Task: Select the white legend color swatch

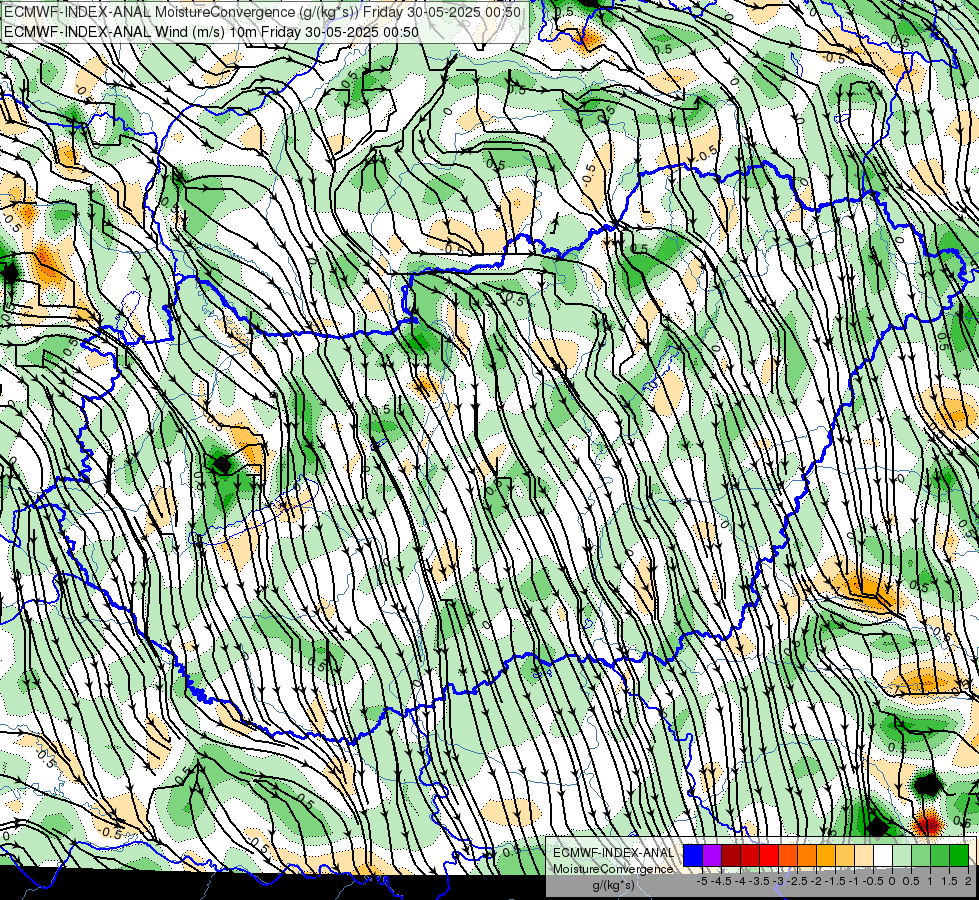Action: coord(883,855)
